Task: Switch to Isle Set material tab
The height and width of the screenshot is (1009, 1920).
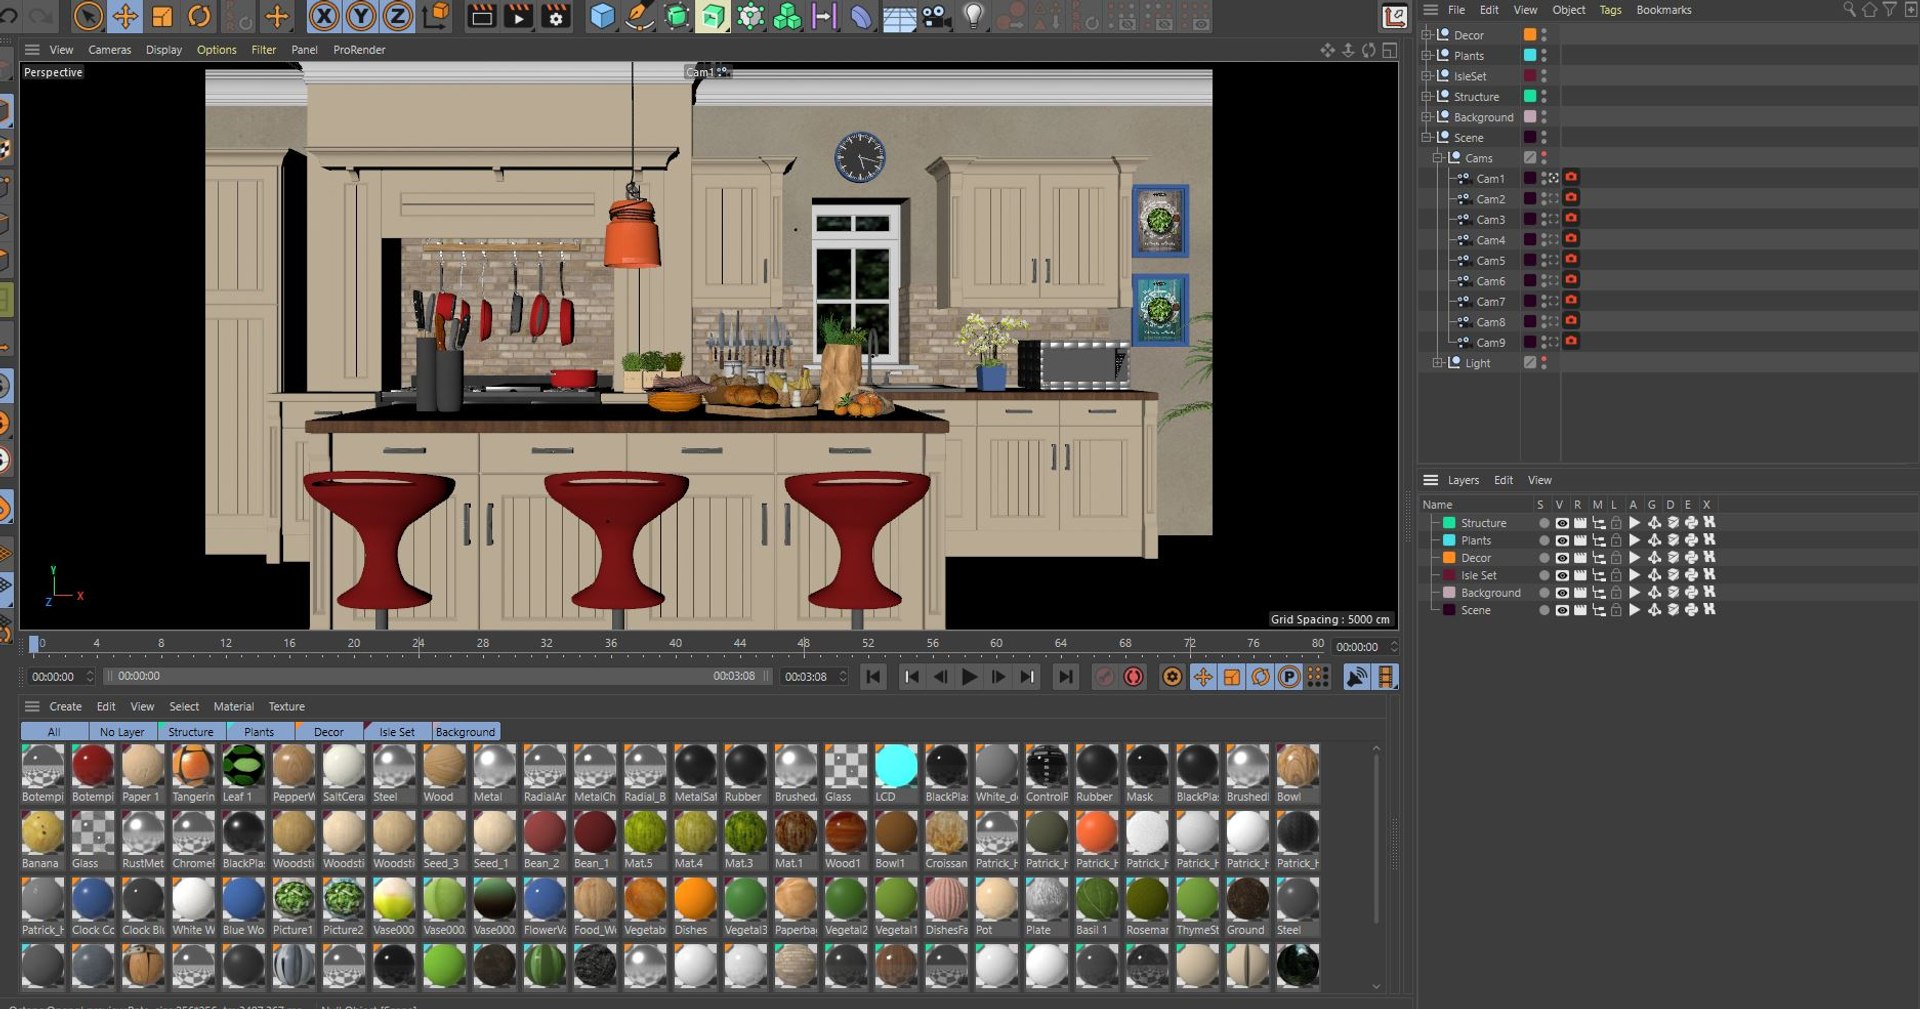Action: pos(396,732)
